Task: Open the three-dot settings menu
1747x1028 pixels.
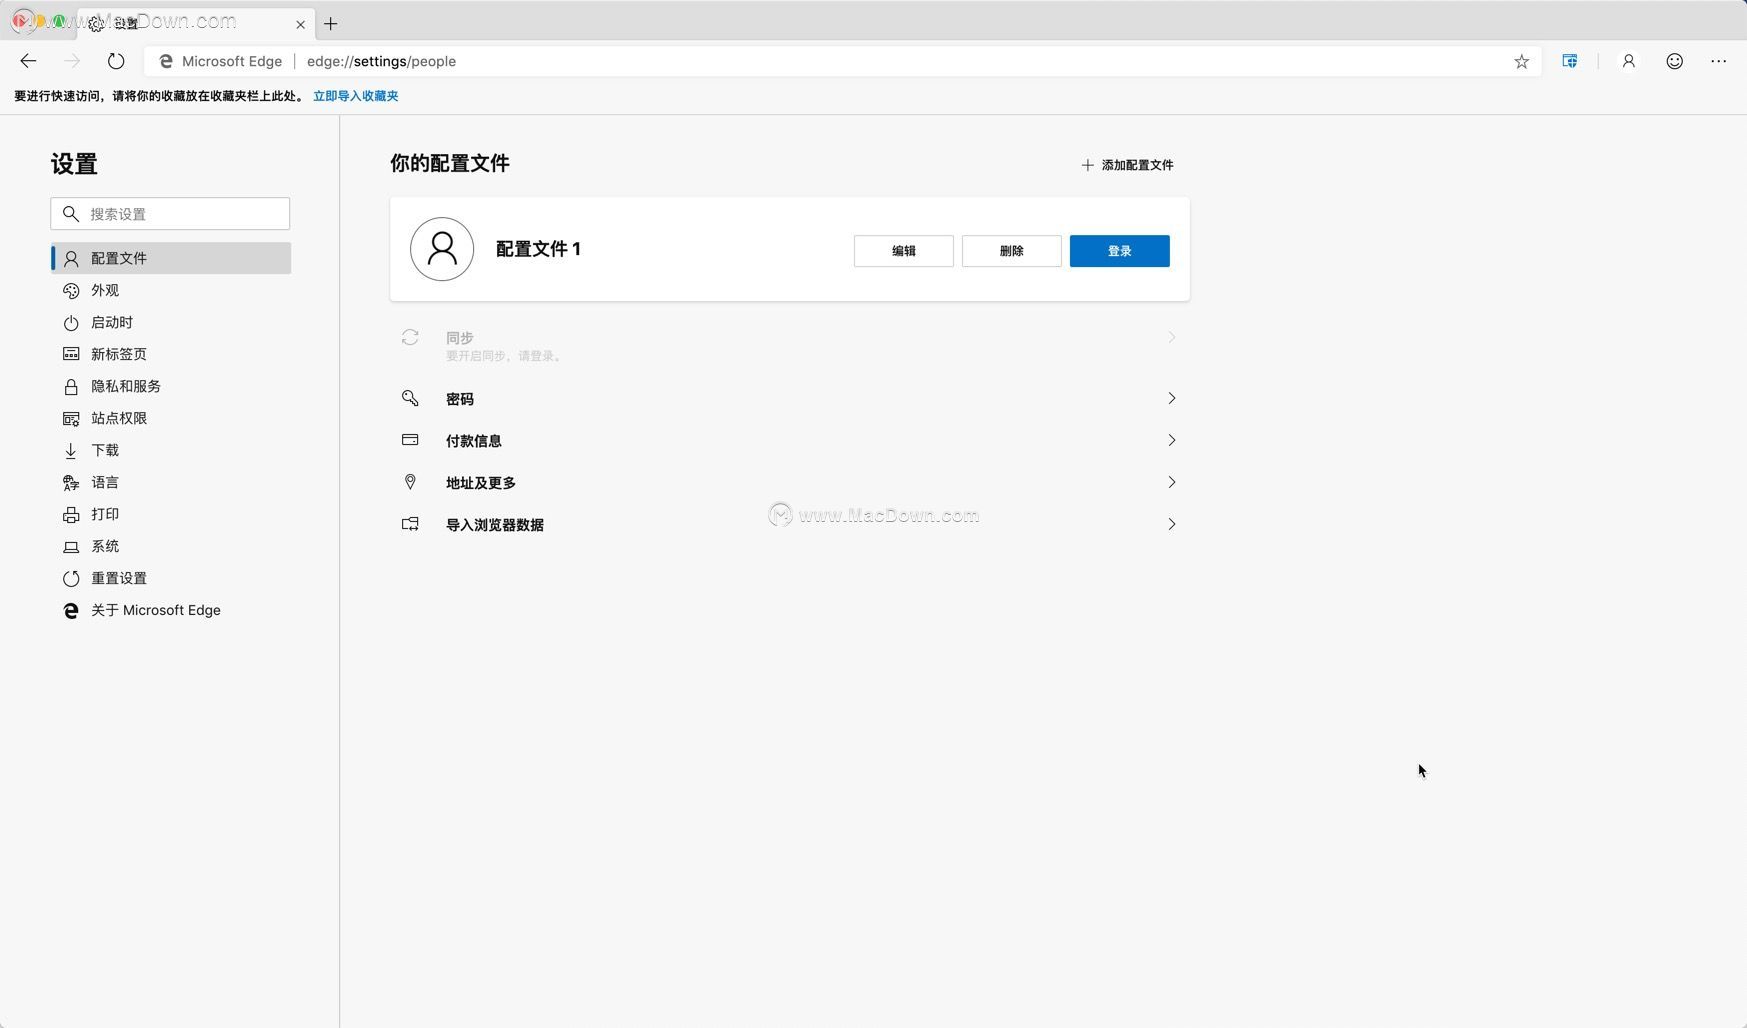Action: [x=1719, y=61]
